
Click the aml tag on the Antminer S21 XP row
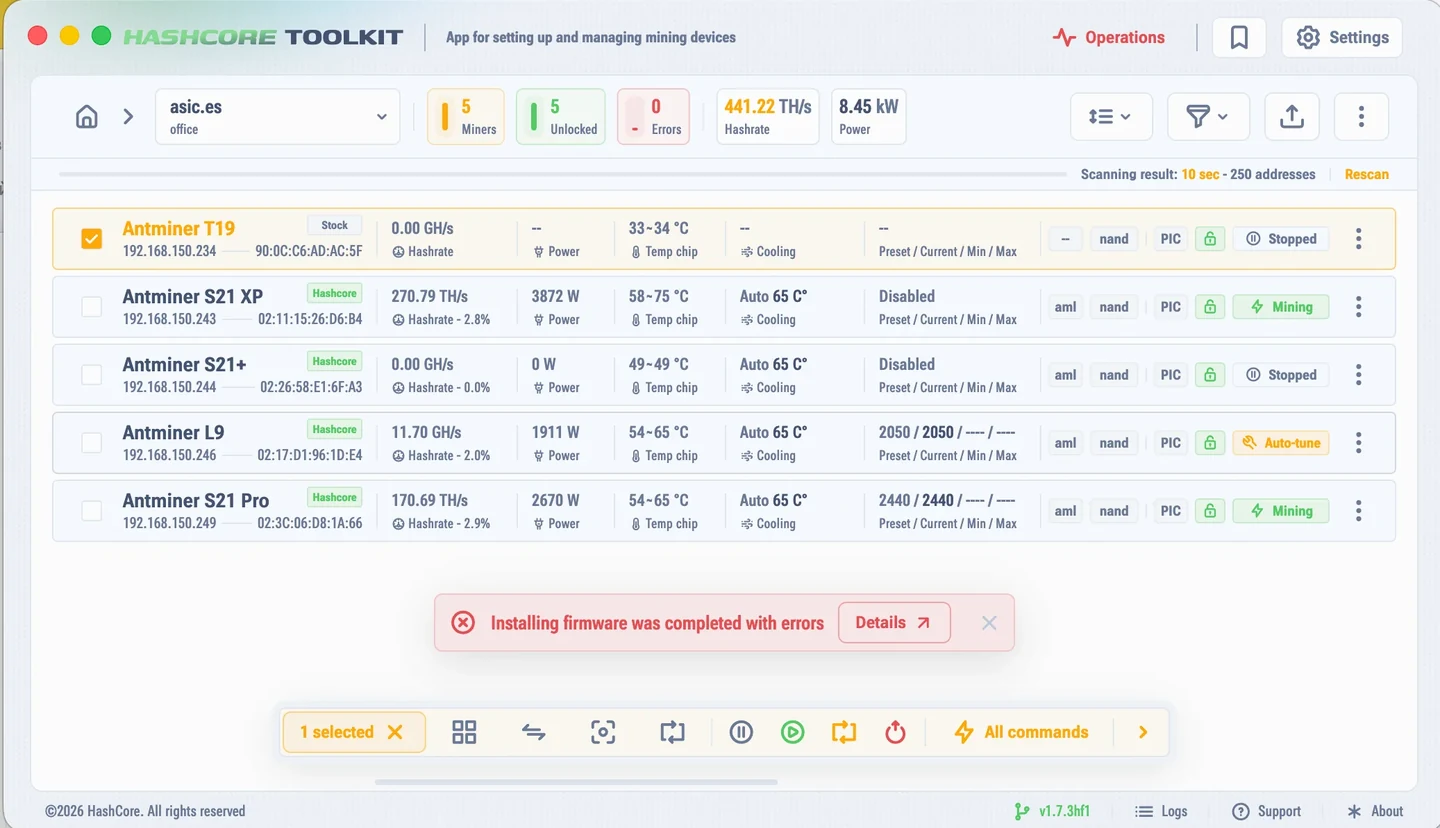(1066, 307)
